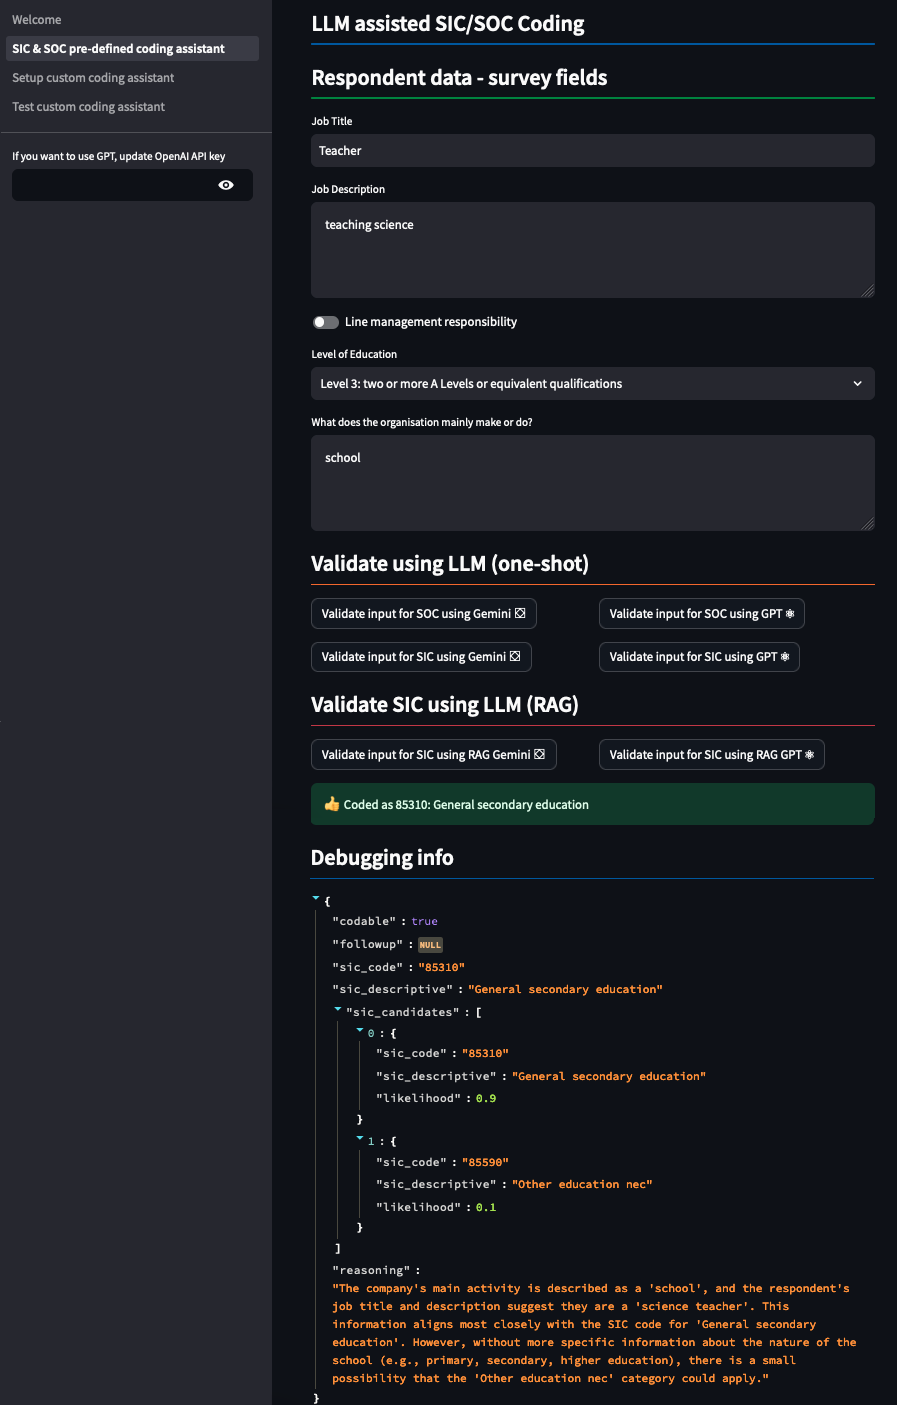
Task: Toggle Line management responsibility switch
Action: pyautogui.click(x=326, y=322)
